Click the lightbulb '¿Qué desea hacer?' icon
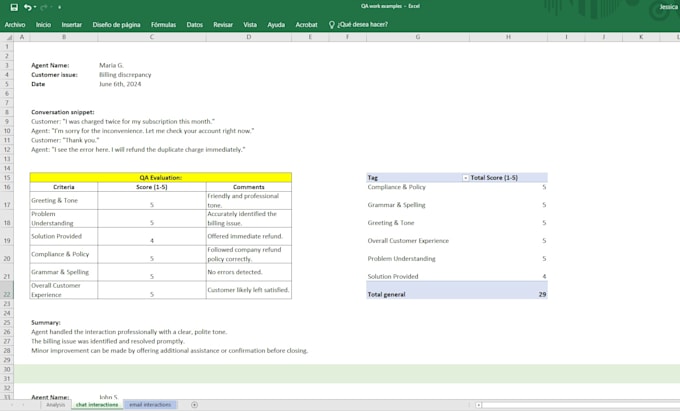This screenshot has height=411, width=680. (332, 25)
